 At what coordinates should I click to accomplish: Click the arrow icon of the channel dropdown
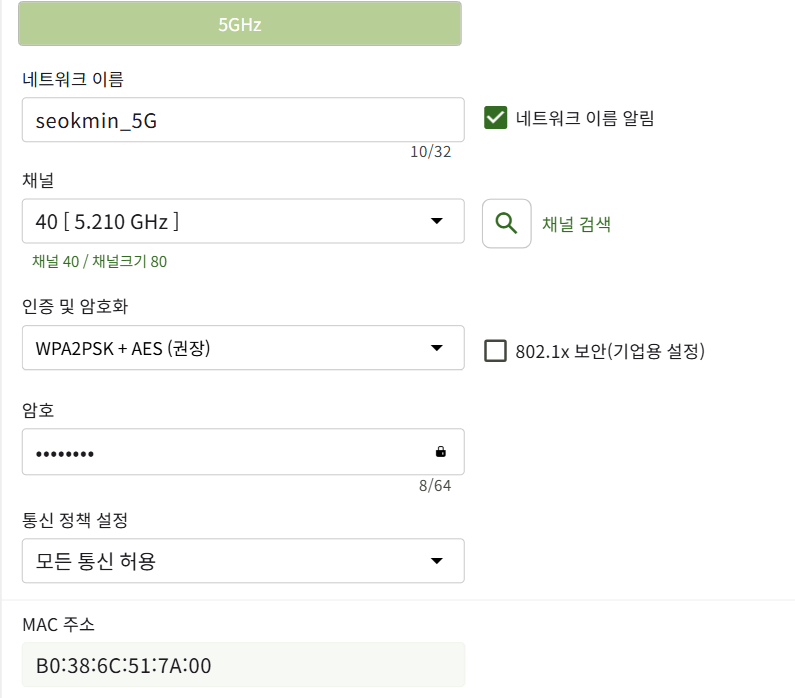(437, 221)
